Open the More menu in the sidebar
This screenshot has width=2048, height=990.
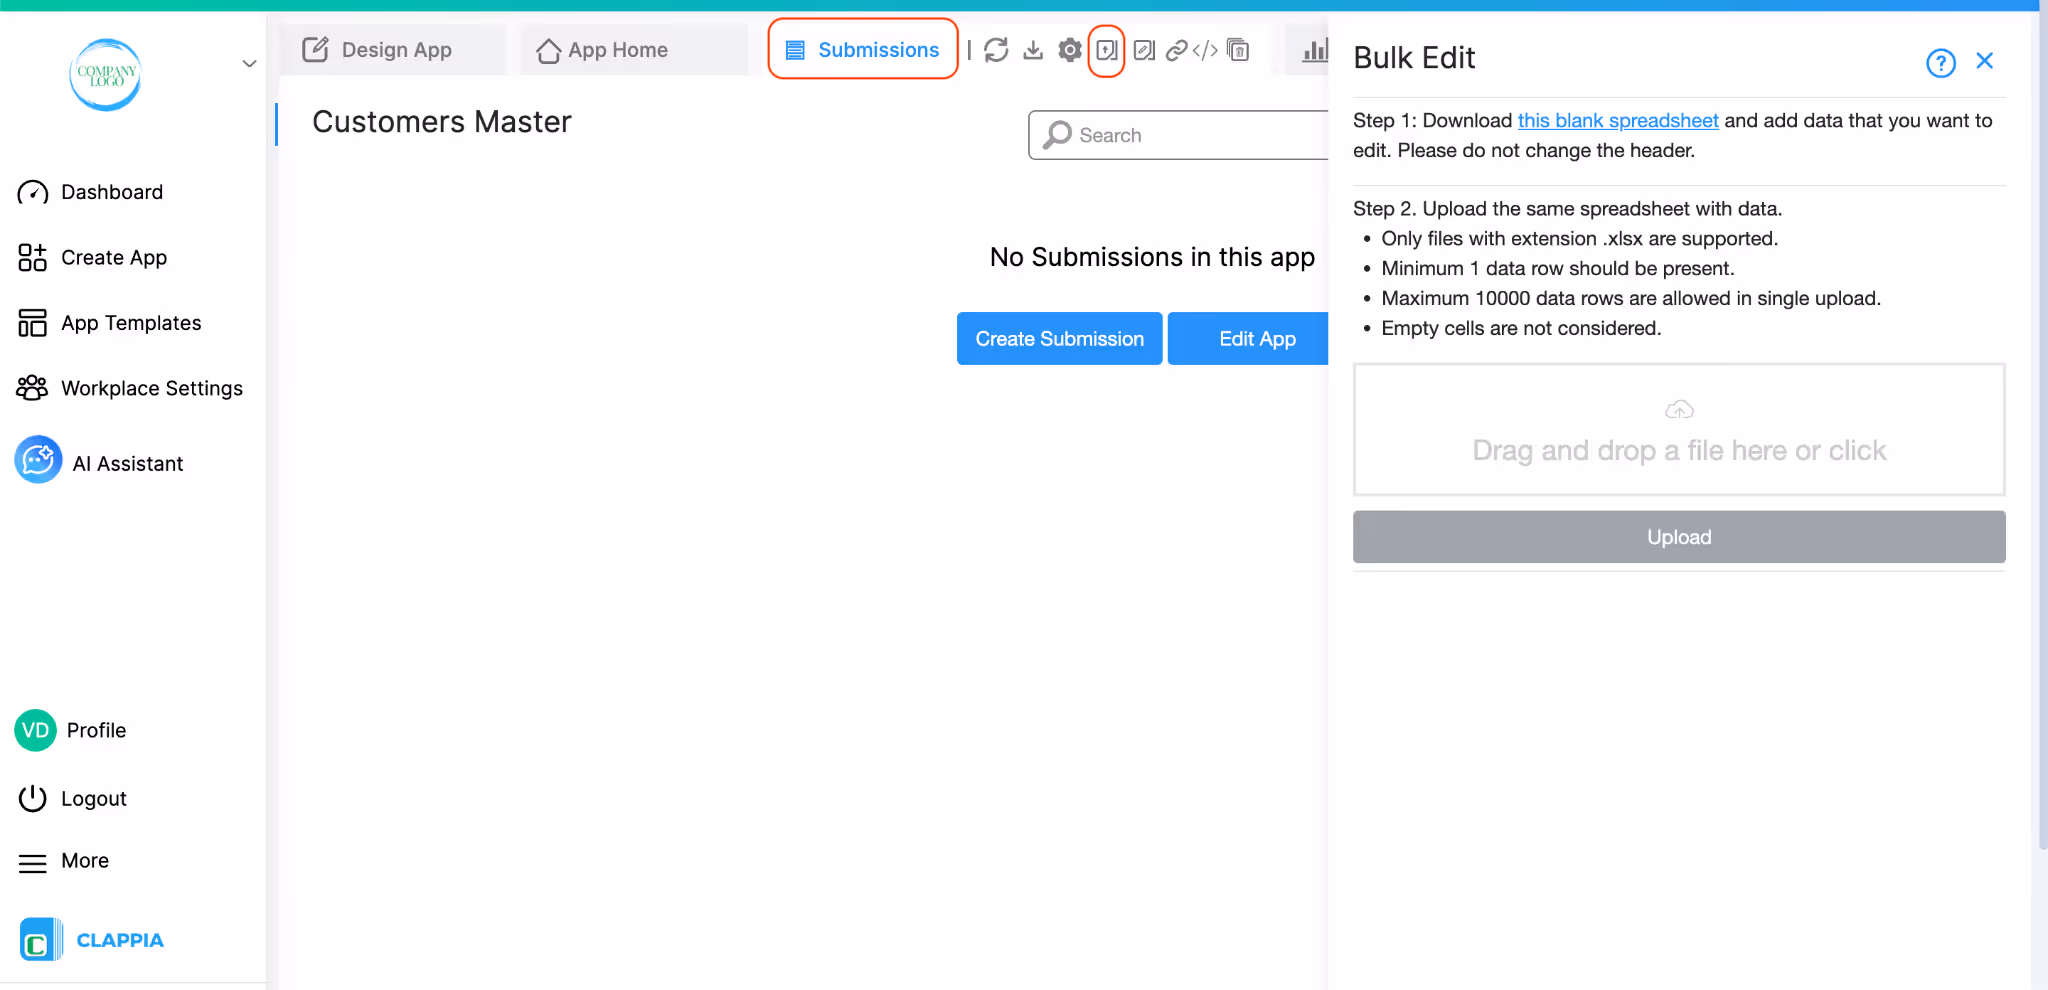(x=84, y=860)
